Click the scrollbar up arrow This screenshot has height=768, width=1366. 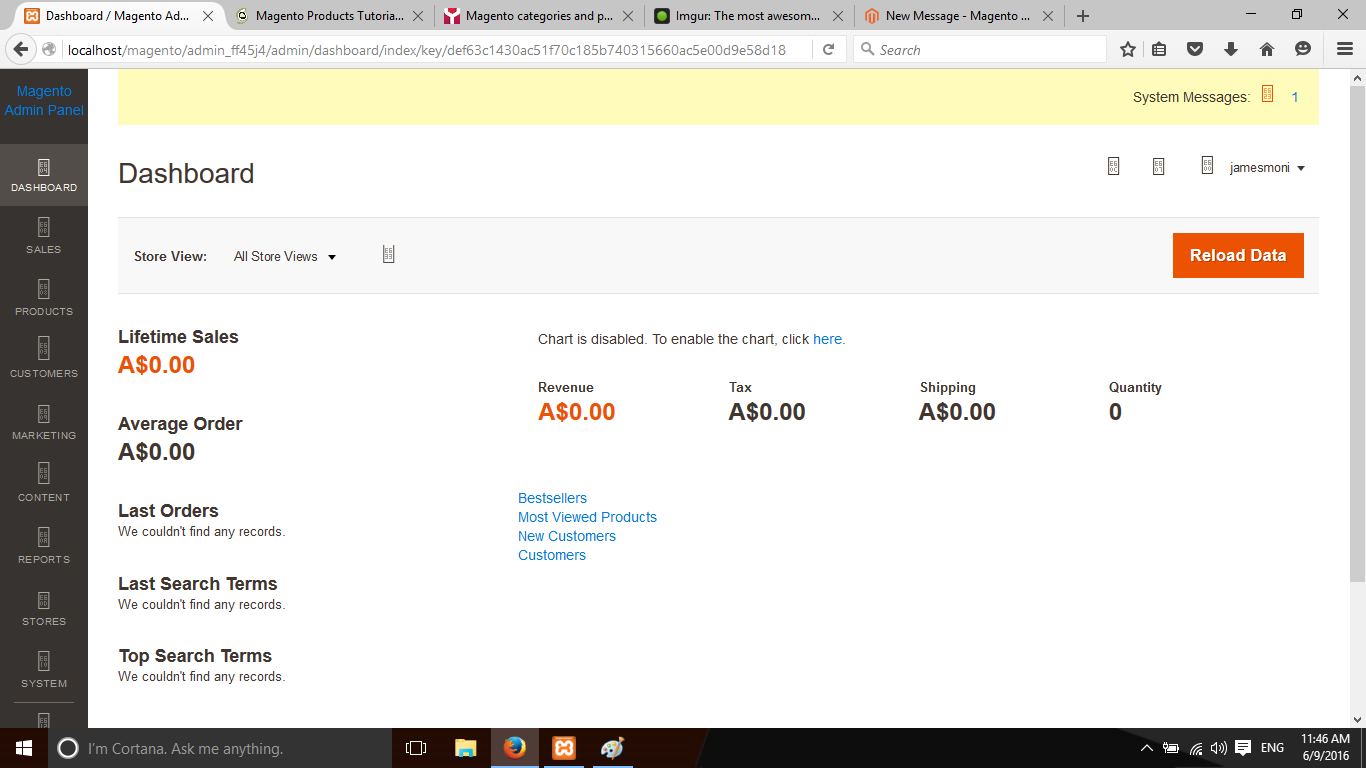[1357, 78]
